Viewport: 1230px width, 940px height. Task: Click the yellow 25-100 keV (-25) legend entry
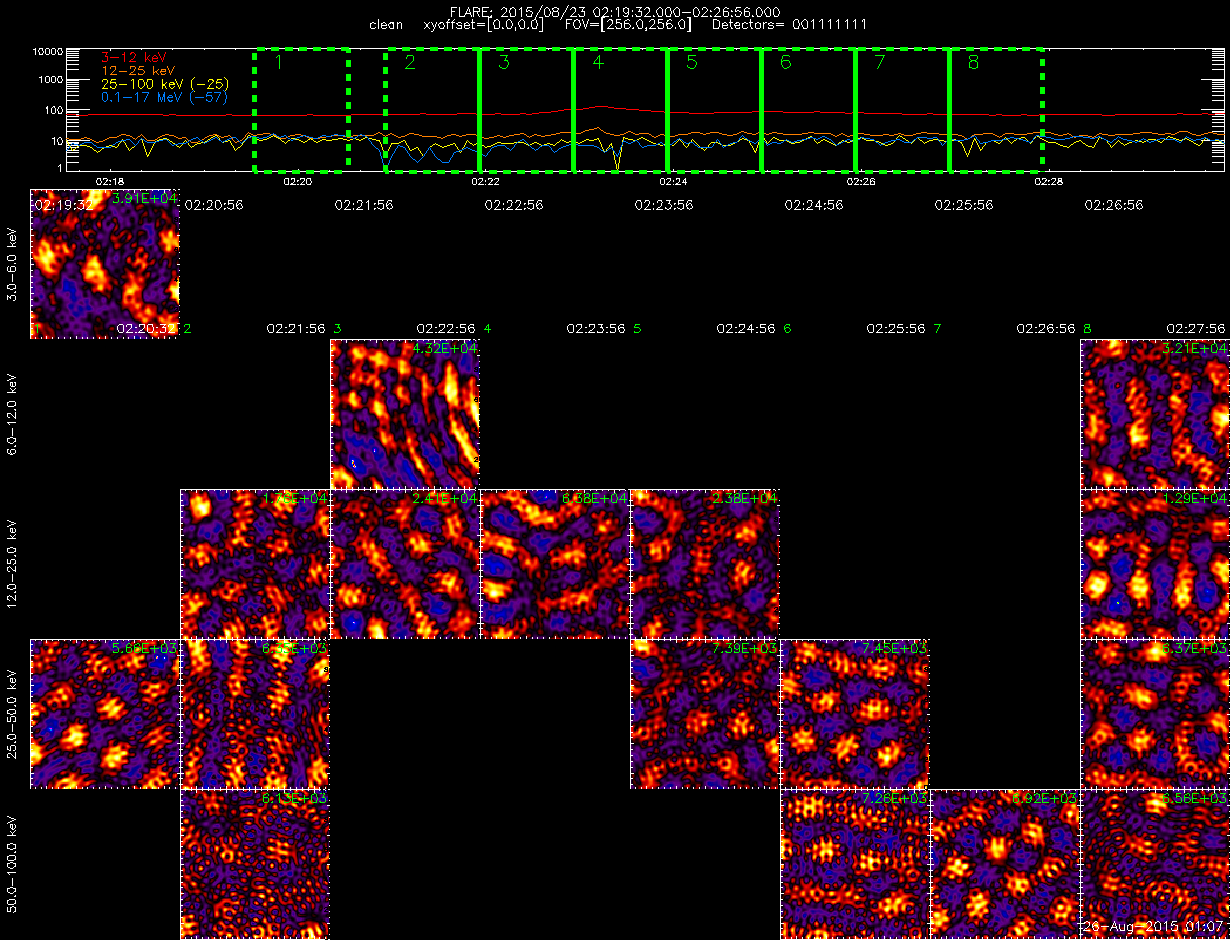pos(164,85)
